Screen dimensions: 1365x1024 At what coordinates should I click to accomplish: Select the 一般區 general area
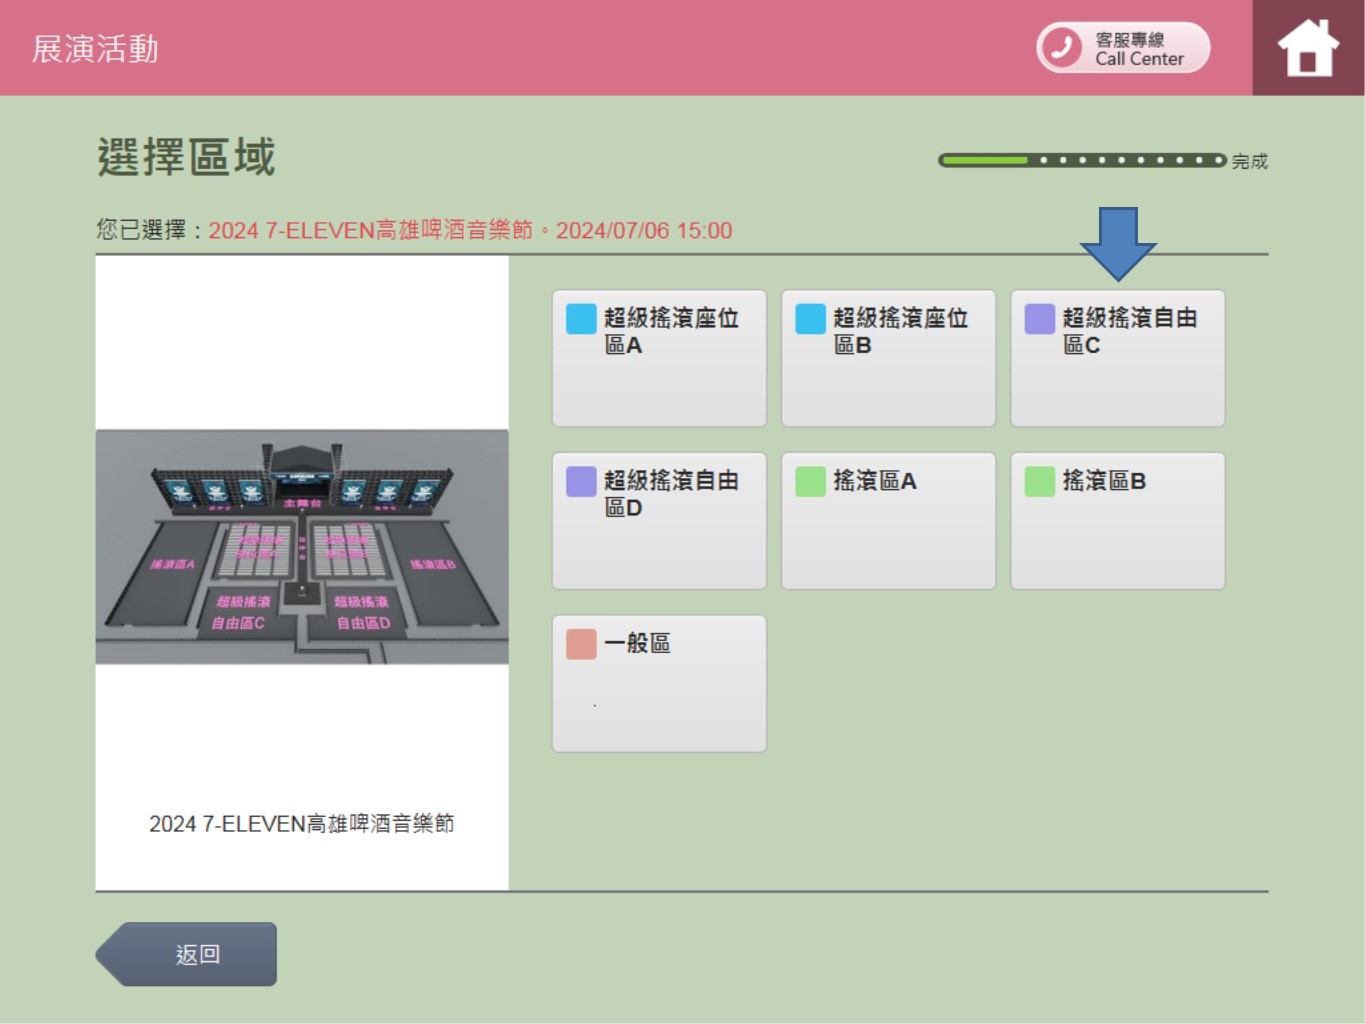pos(659,683)
